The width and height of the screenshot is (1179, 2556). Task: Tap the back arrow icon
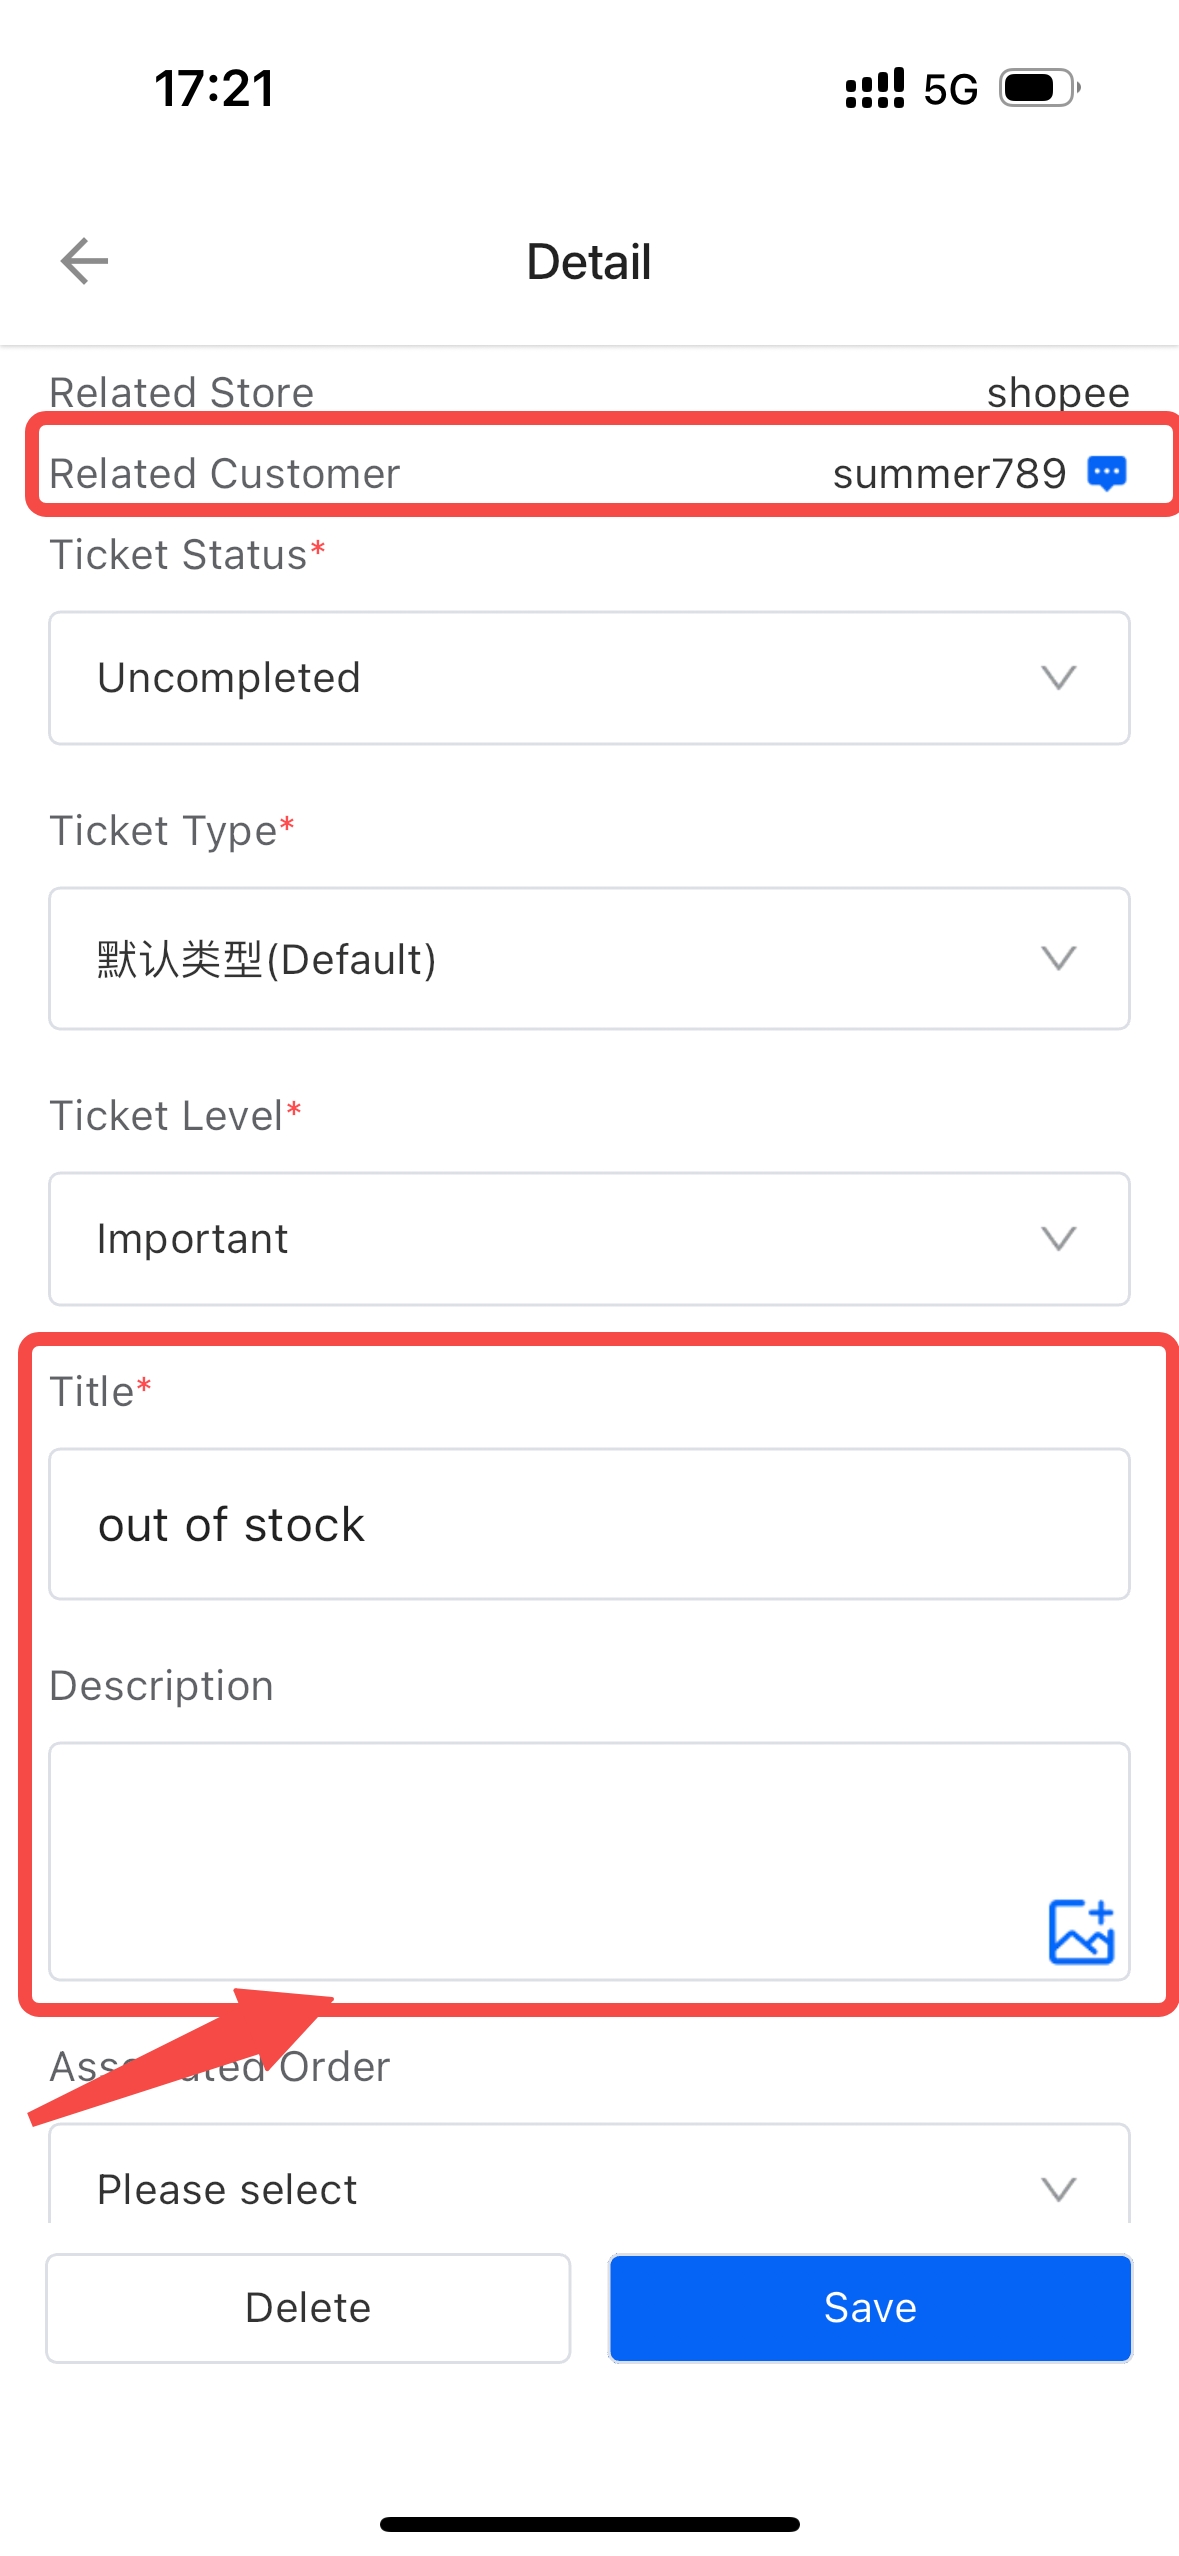tap(84, 261)
